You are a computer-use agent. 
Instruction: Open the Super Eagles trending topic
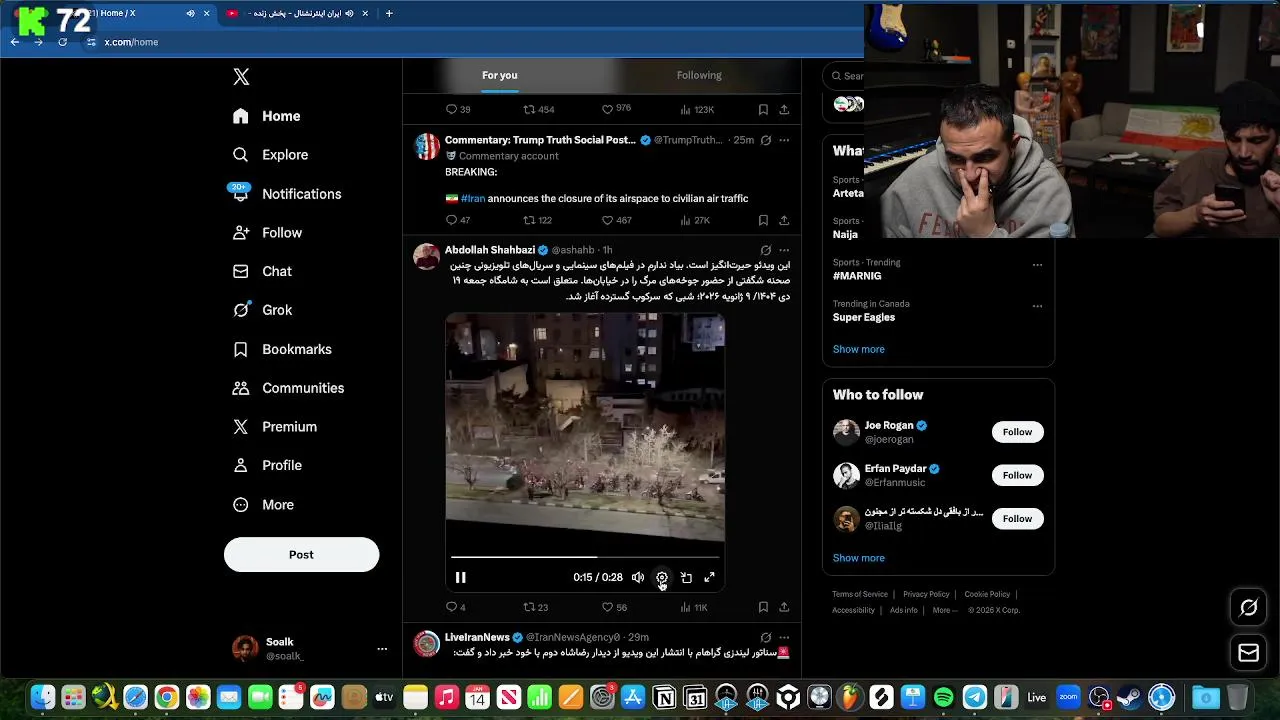864,317
